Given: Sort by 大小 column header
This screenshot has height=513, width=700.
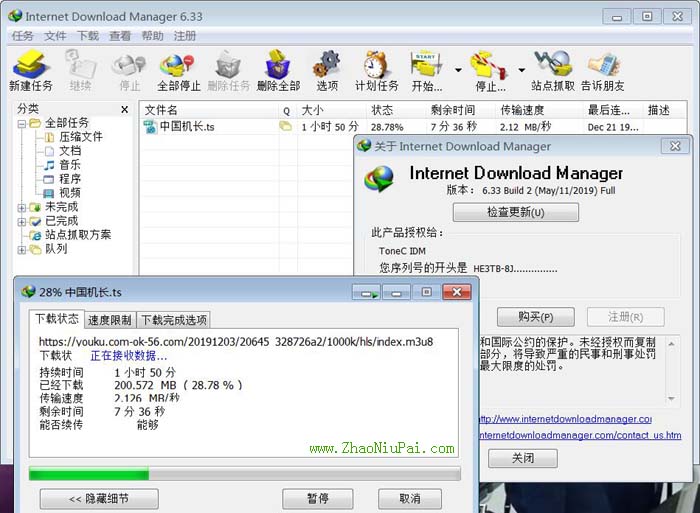Looking at the screenshot, I should [331, 110].
